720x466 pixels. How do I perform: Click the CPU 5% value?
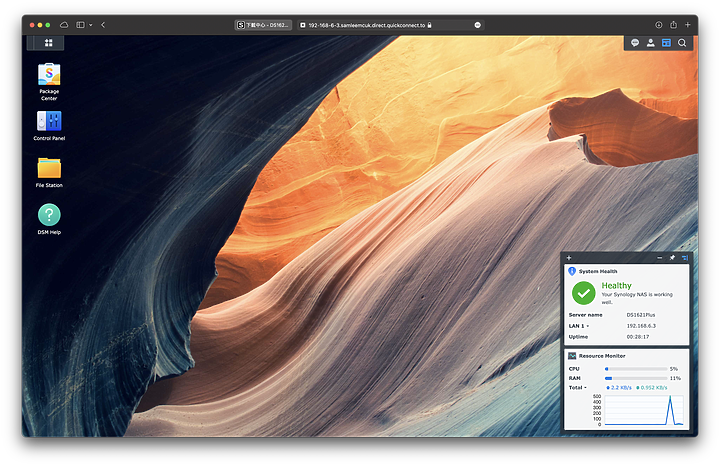click(674, 369)
